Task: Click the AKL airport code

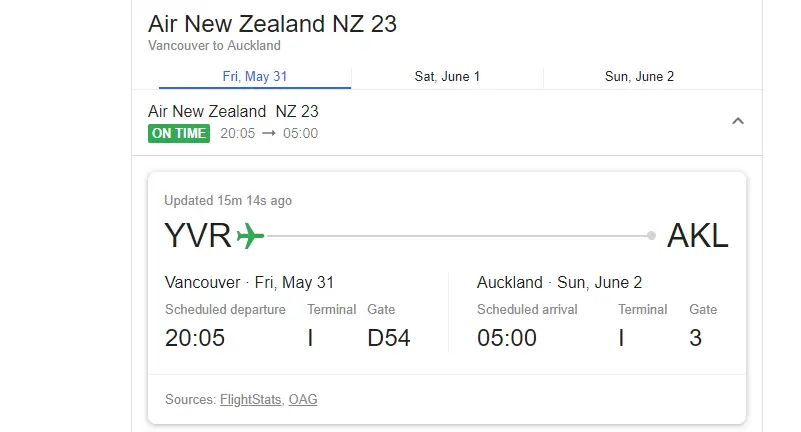Action: (x=698, y=236)
